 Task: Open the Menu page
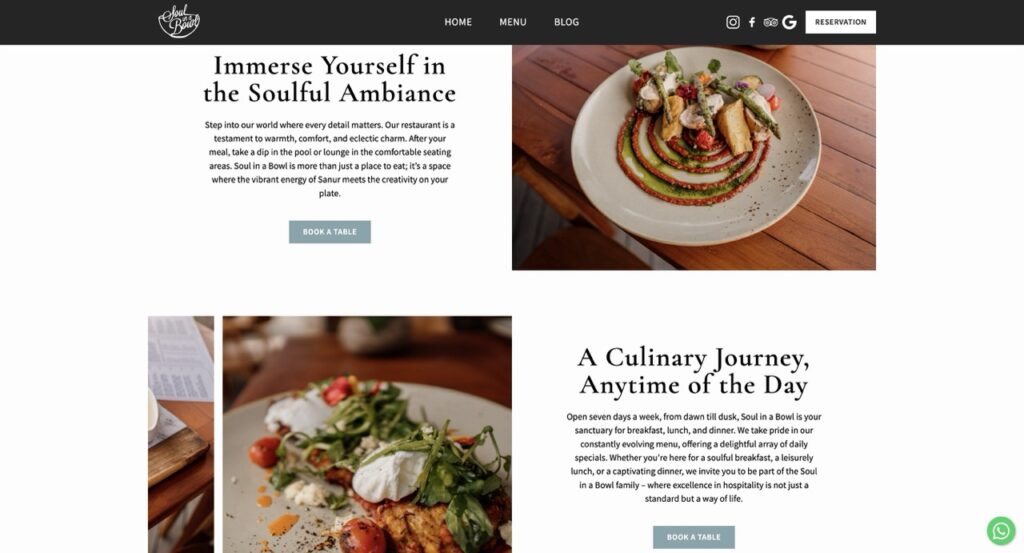(513, 22)
